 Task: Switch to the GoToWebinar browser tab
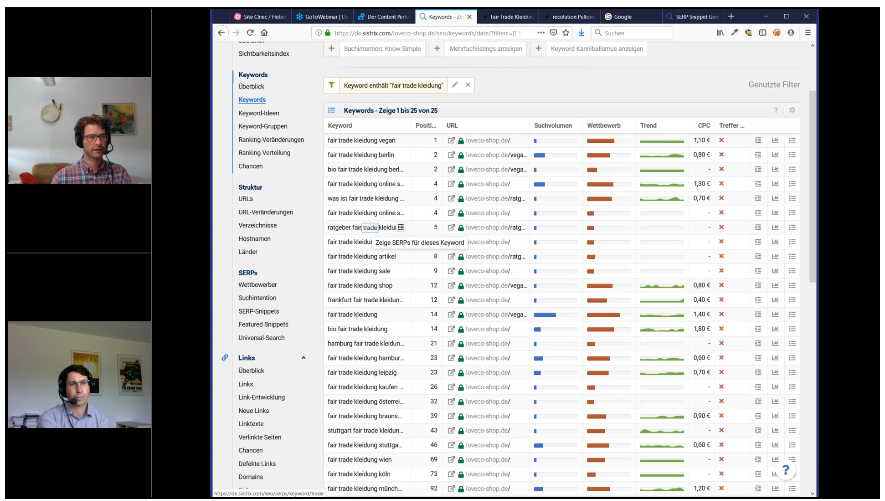point(322,17)
